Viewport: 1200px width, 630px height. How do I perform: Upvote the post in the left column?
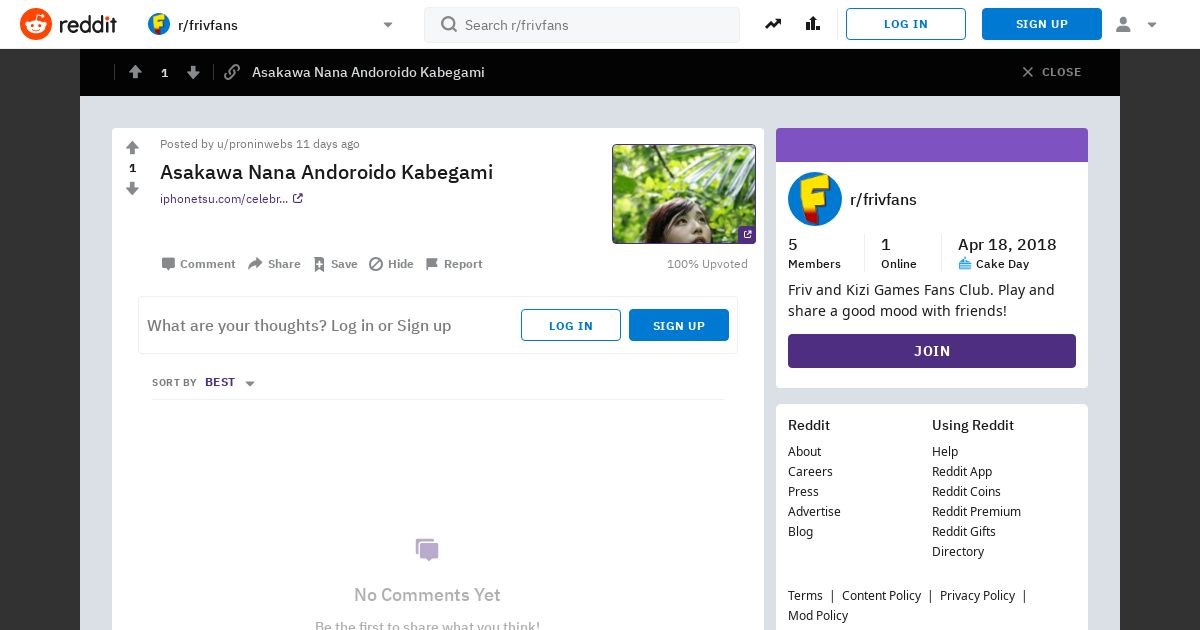point(132,148)
